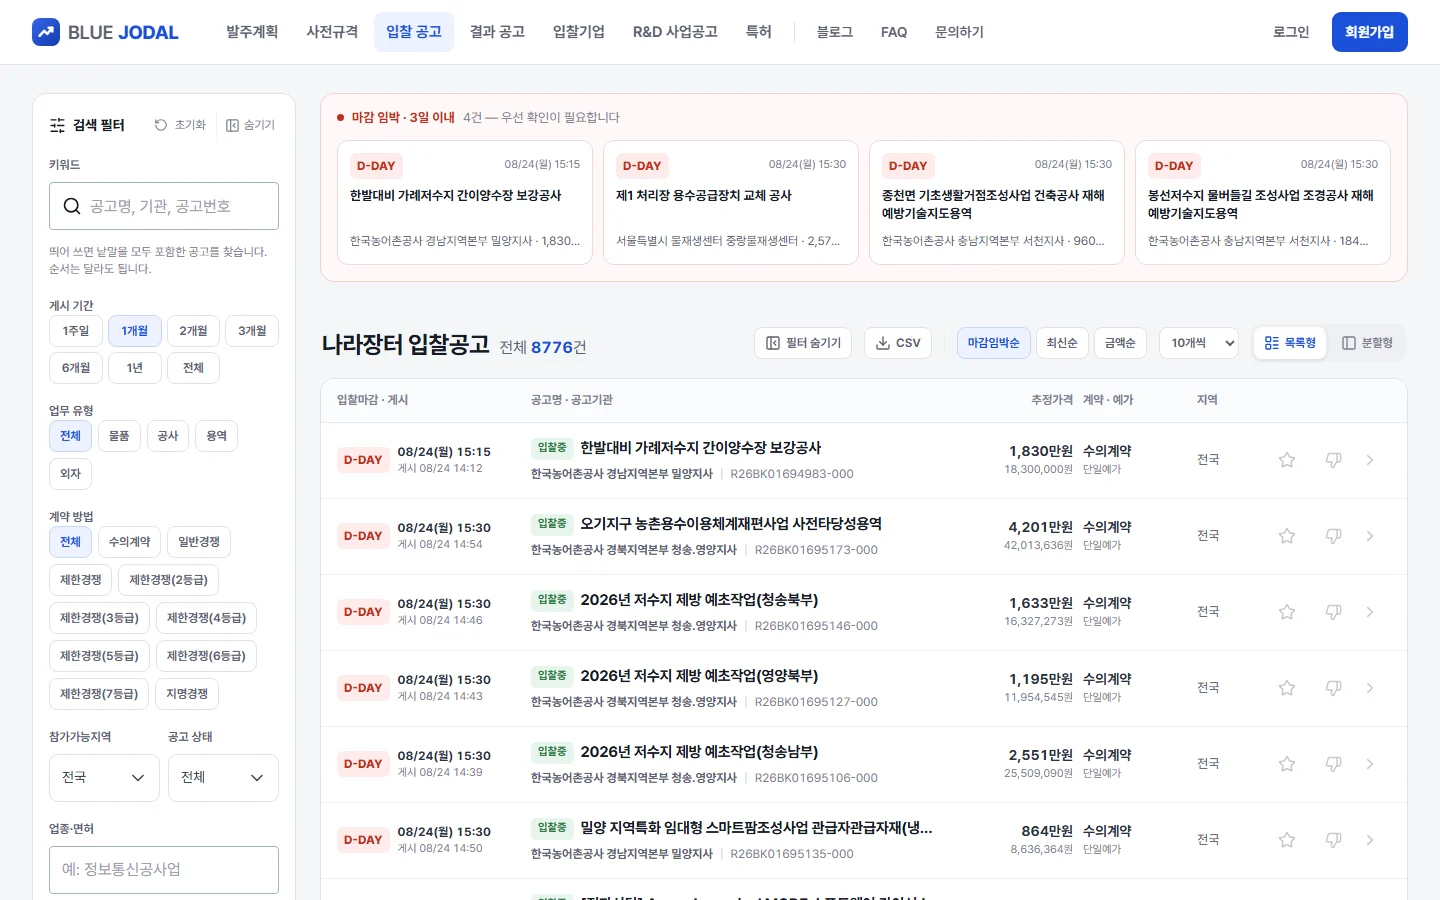Star the 예초작업(영양북부) row

pyautogui.click(x=1287, y=688)
